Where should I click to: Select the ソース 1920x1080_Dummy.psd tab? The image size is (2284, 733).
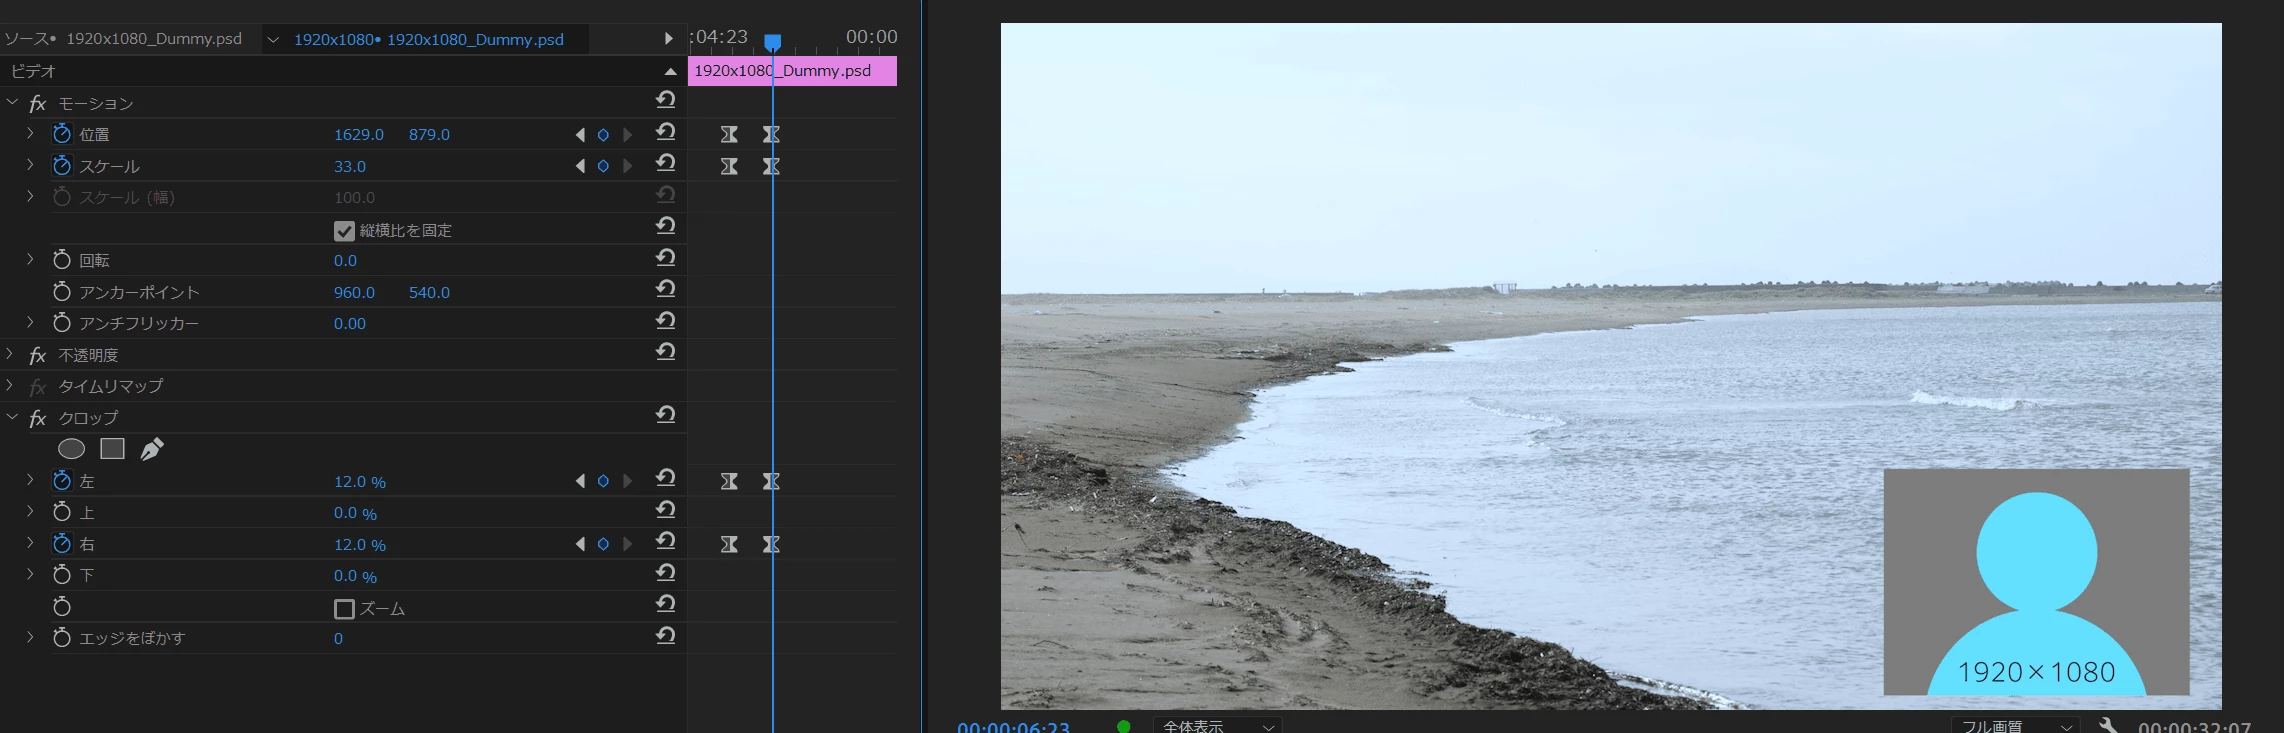pyautogui.click(x=123, y=39)
